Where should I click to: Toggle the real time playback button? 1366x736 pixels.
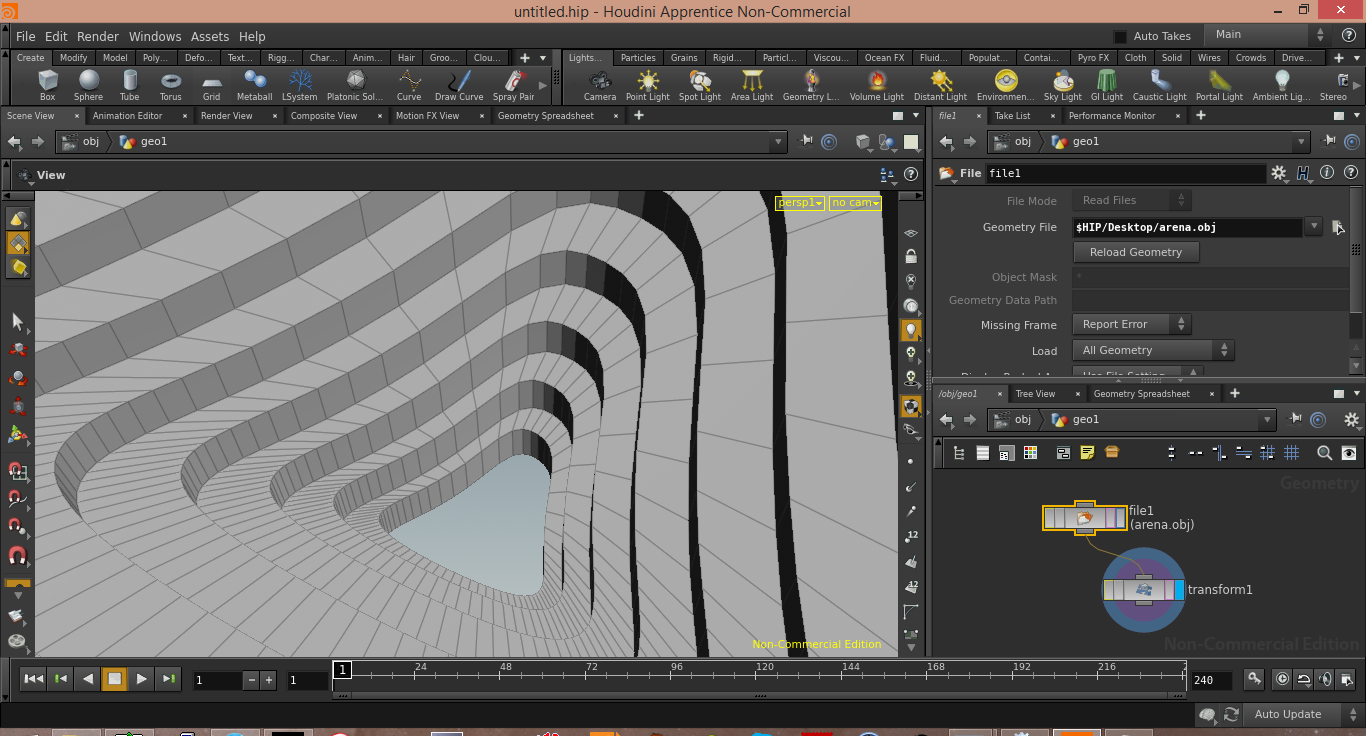pos(1283,679)
